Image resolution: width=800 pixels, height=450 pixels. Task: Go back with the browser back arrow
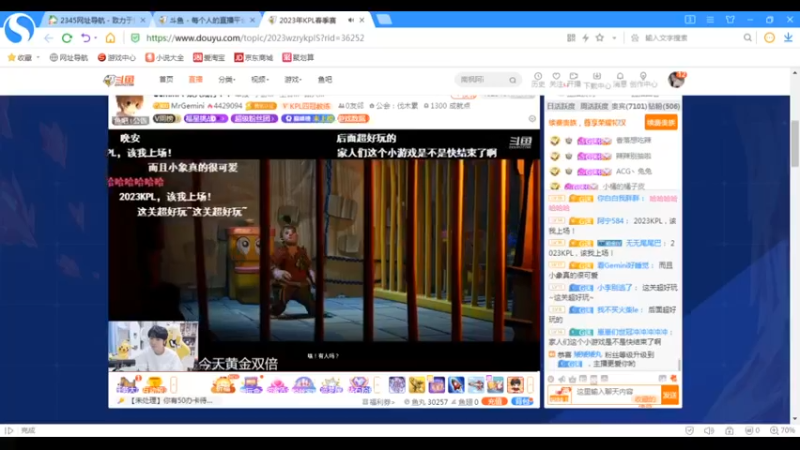point(48,38)
